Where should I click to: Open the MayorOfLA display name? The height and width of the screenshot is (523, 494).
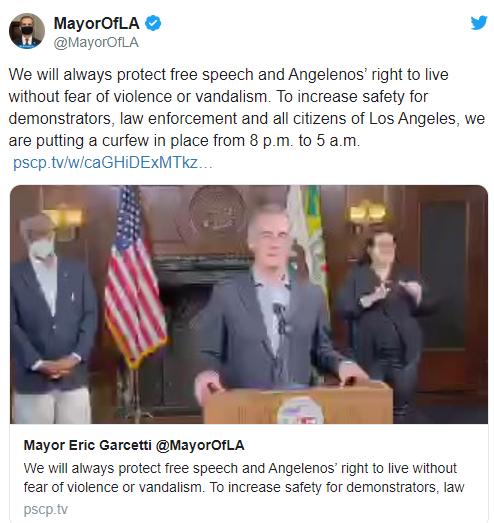[96, 23]
